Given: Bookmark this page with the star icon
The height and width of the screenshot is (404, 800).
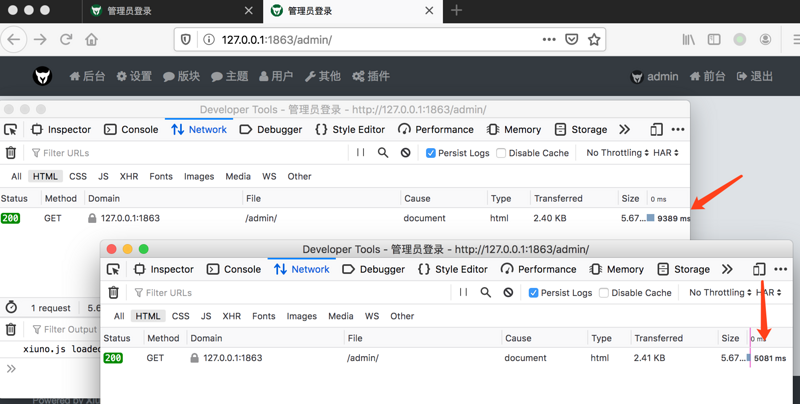Looking at the screenshot, I should point(594,39).
